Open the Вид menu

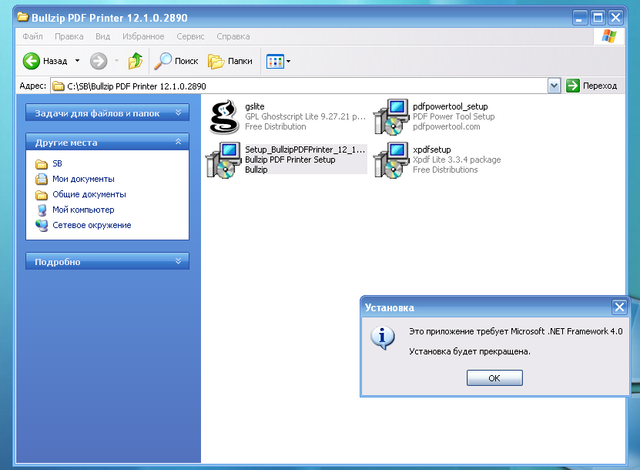click(103, 36)
